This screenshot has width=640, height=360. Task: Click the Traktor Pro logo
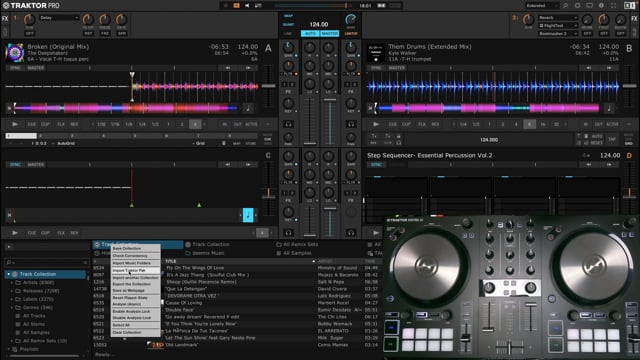pos(31,6)
